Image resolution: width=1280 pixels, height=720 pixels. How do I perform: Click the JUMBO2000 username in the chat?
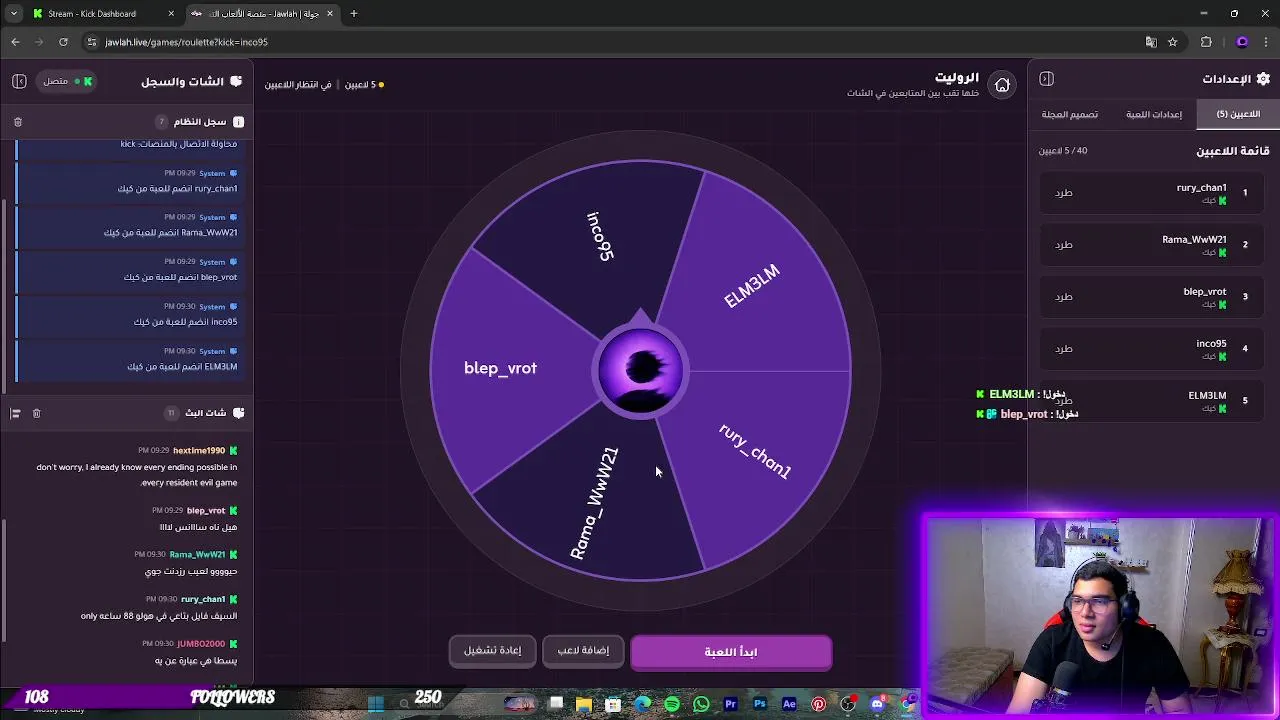[x=201, y=644]
